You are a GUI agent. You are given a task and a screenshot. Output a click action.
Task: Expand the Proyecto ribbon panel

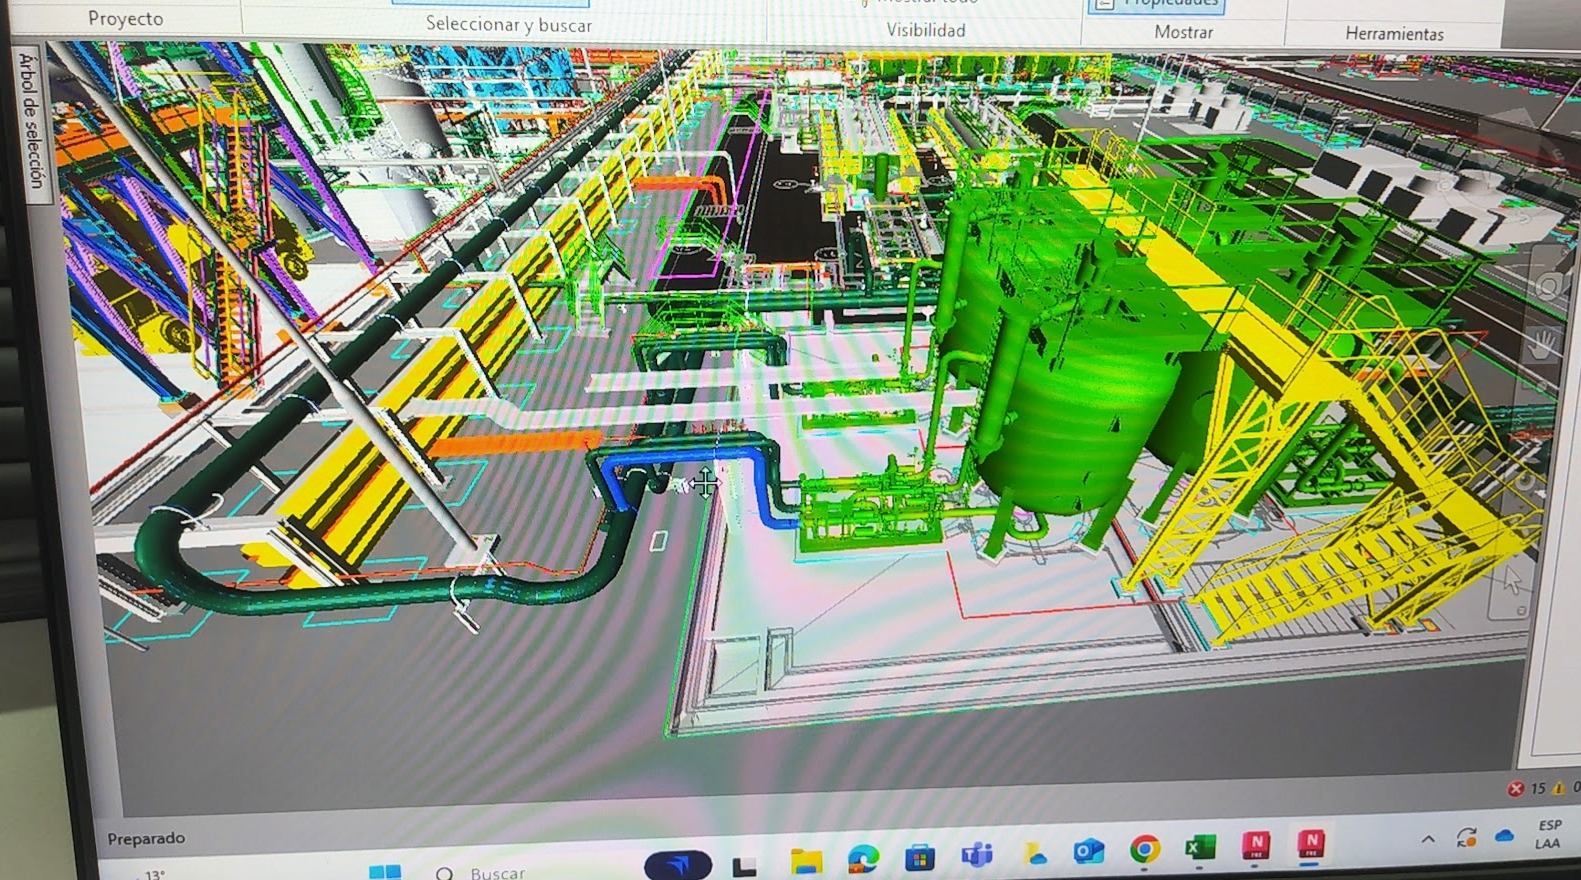[125, 19]
